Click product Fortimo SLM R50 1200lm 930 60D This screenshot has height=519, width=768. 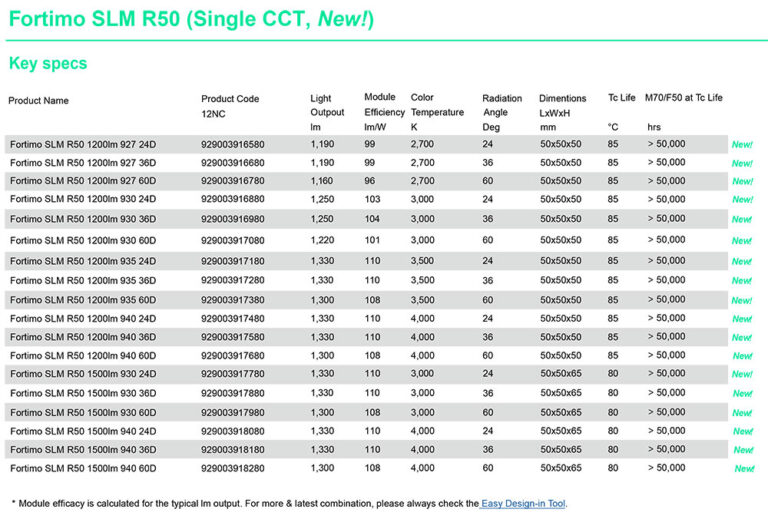pos(83,241)
